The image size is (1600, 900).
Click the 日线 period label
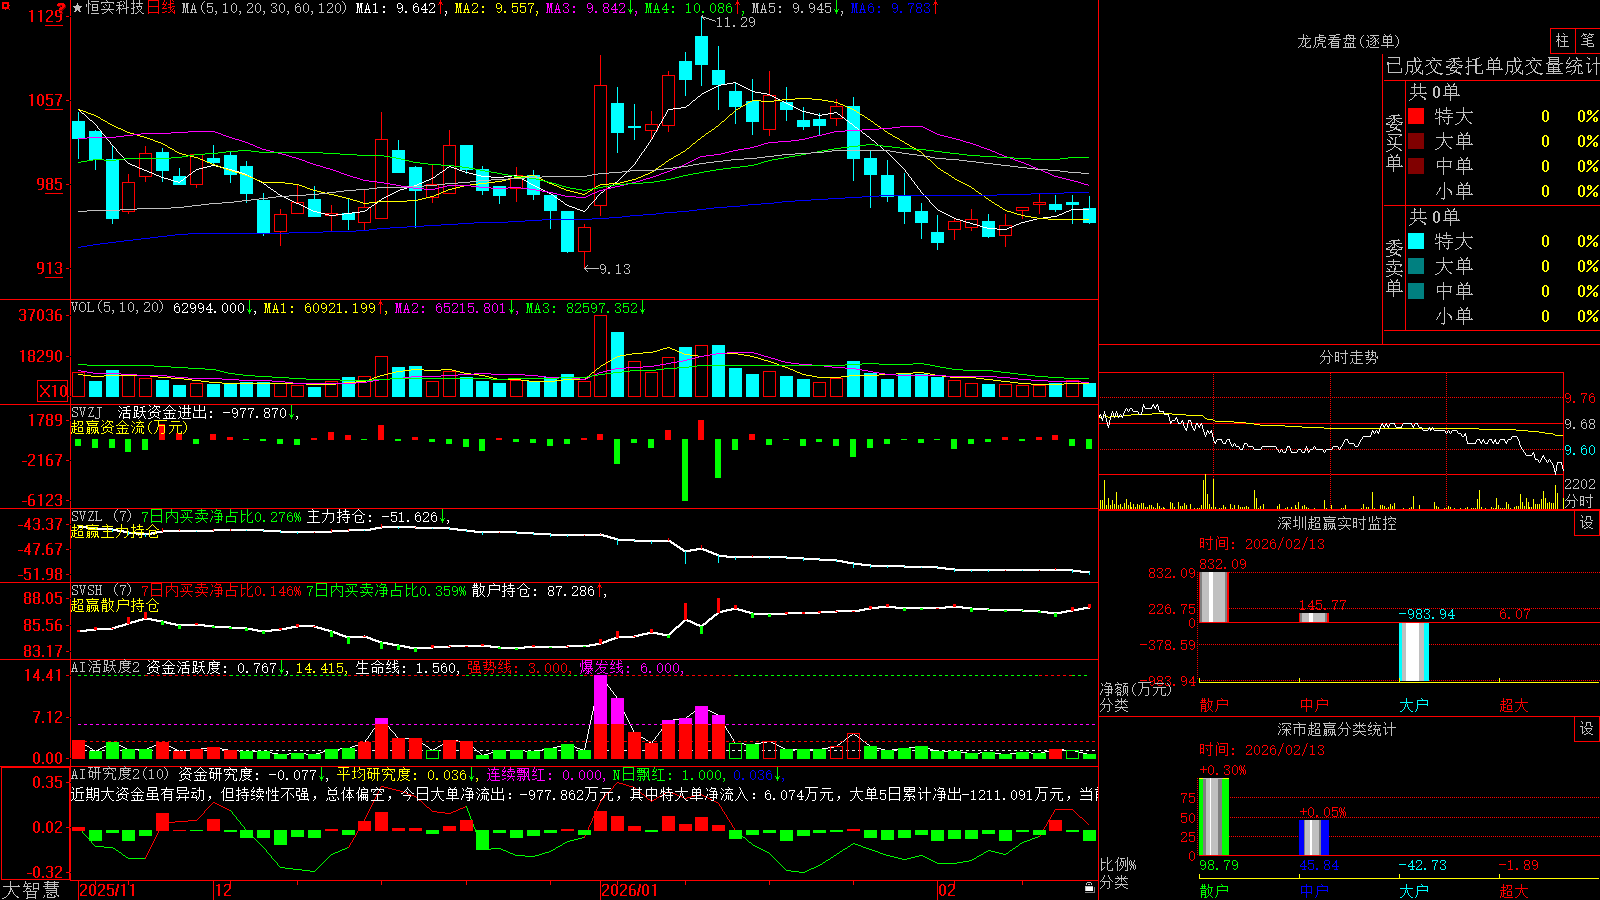tap(161, 8)
